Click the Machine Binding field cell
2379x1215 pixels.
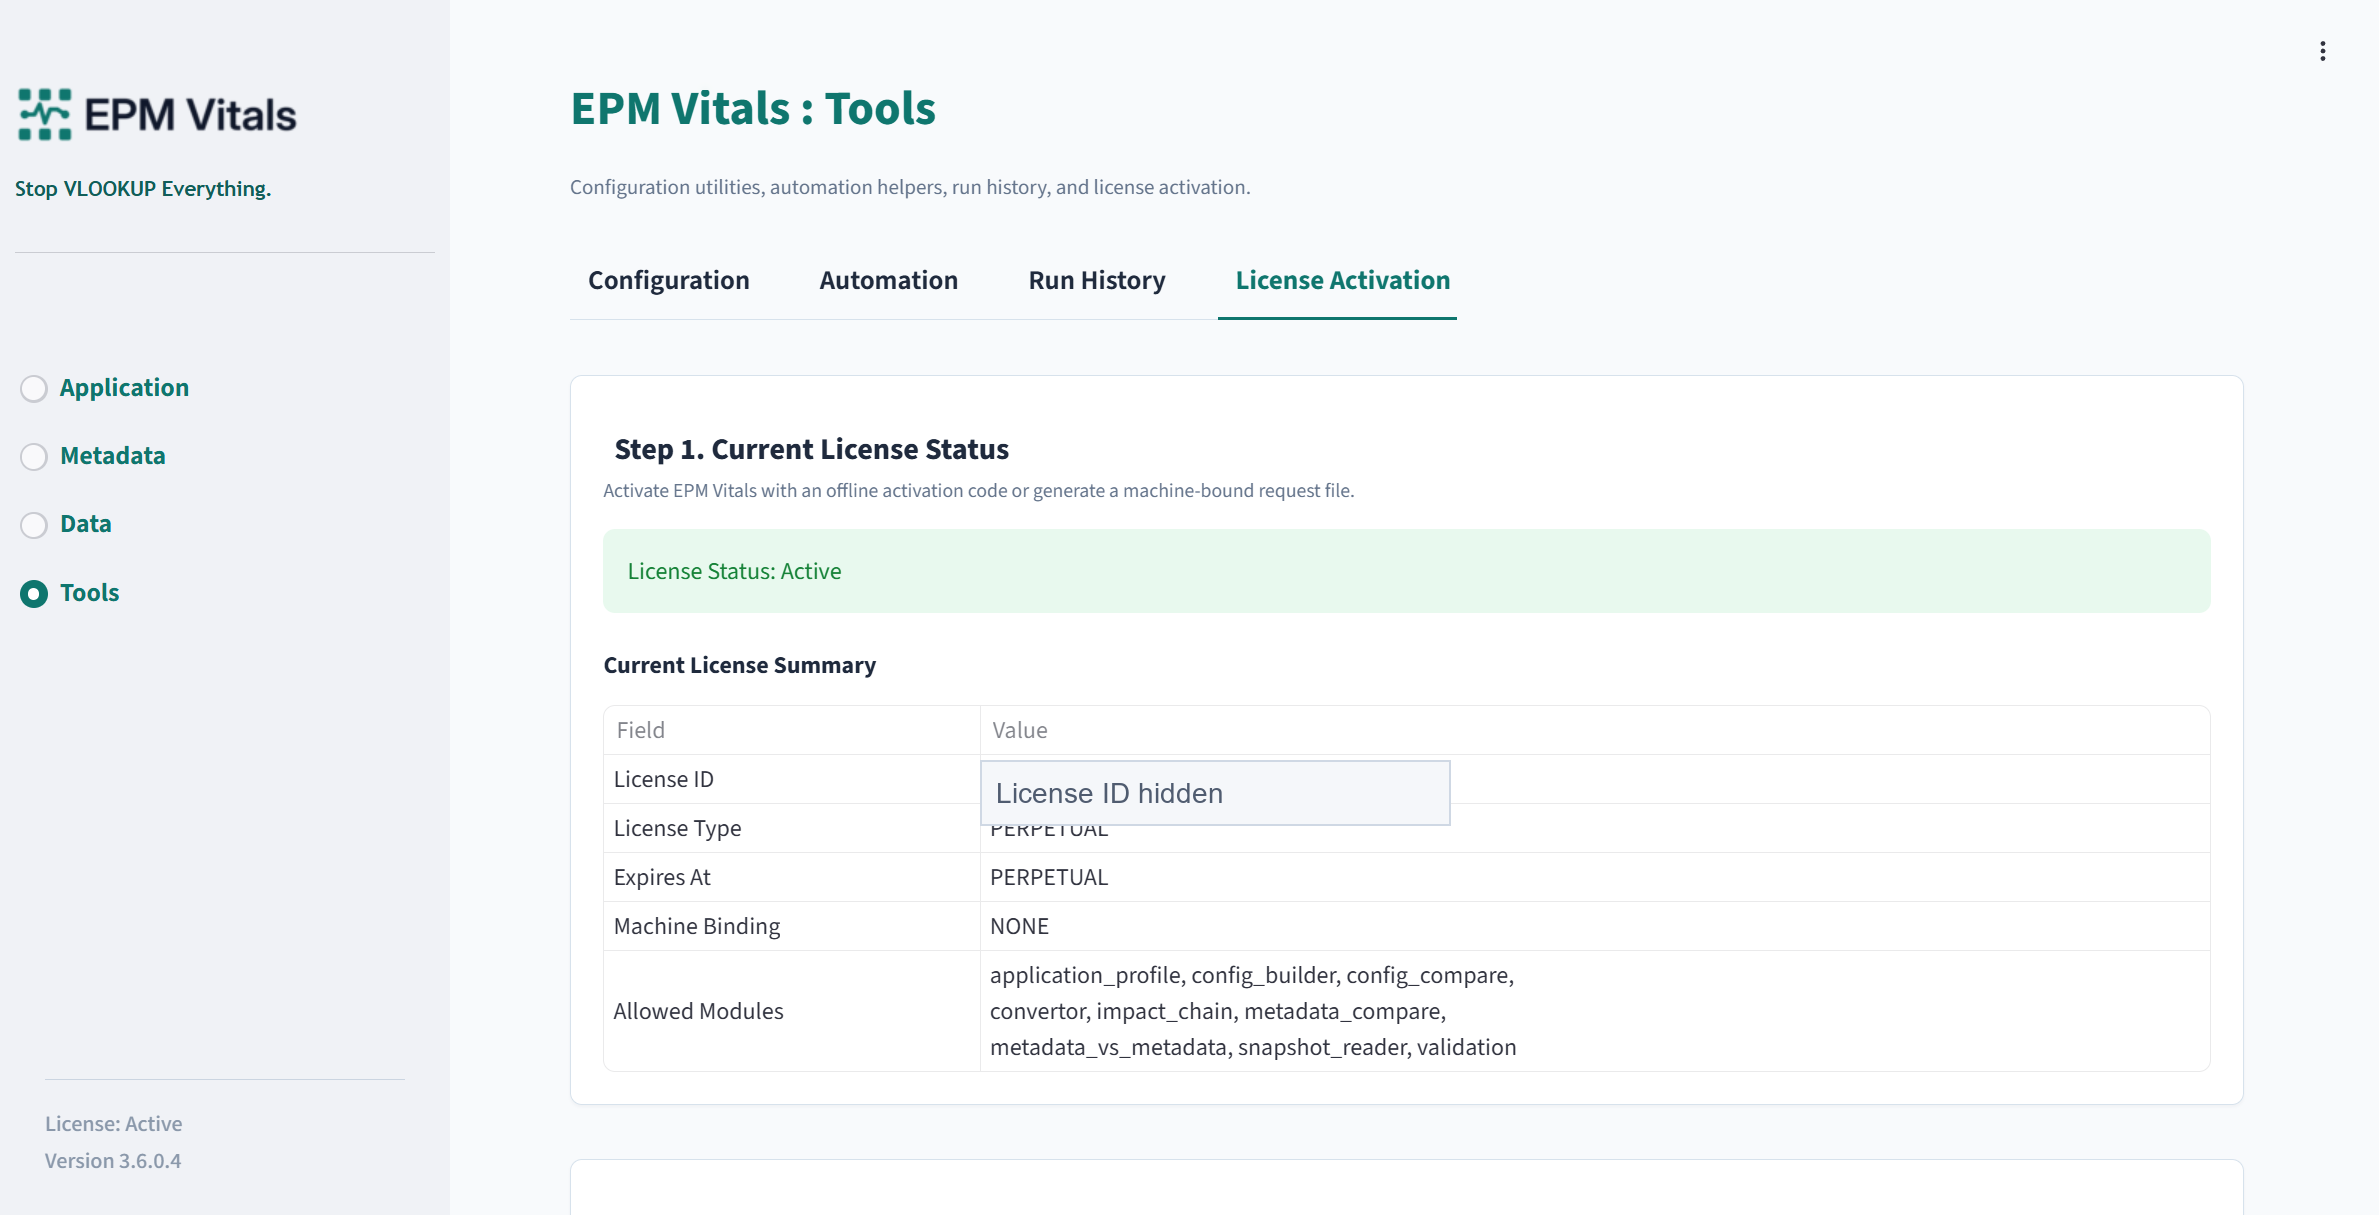(x=792, y=926)
